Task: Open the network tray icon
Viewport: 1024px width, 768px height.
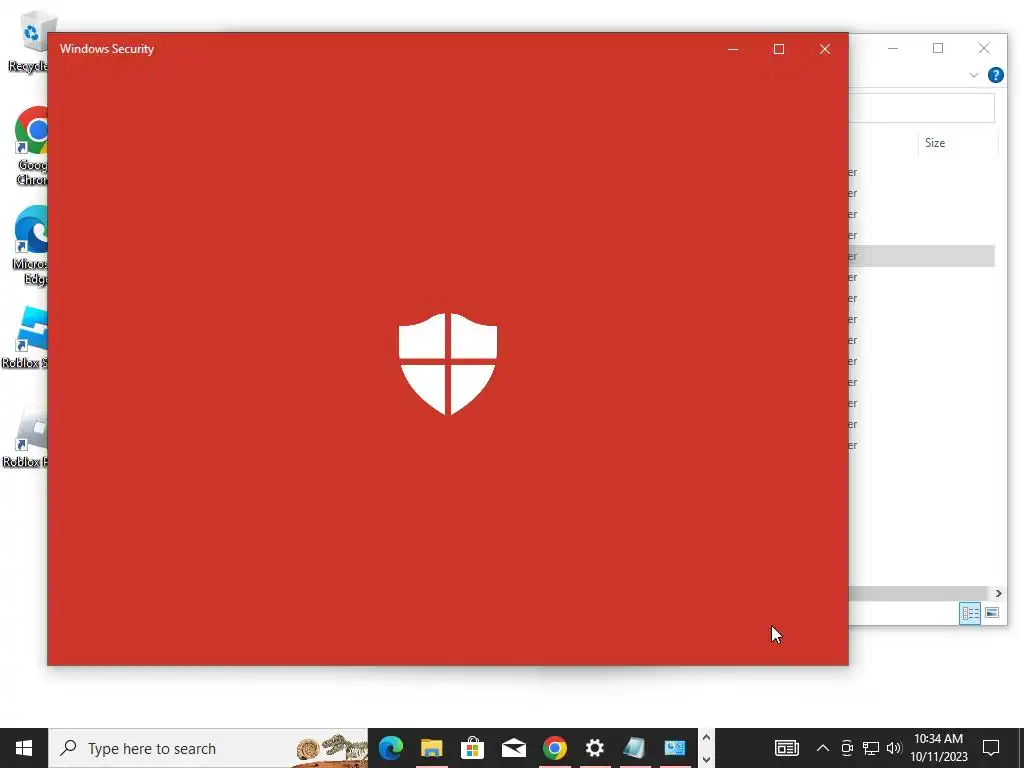Action: [x=871, y=748]
